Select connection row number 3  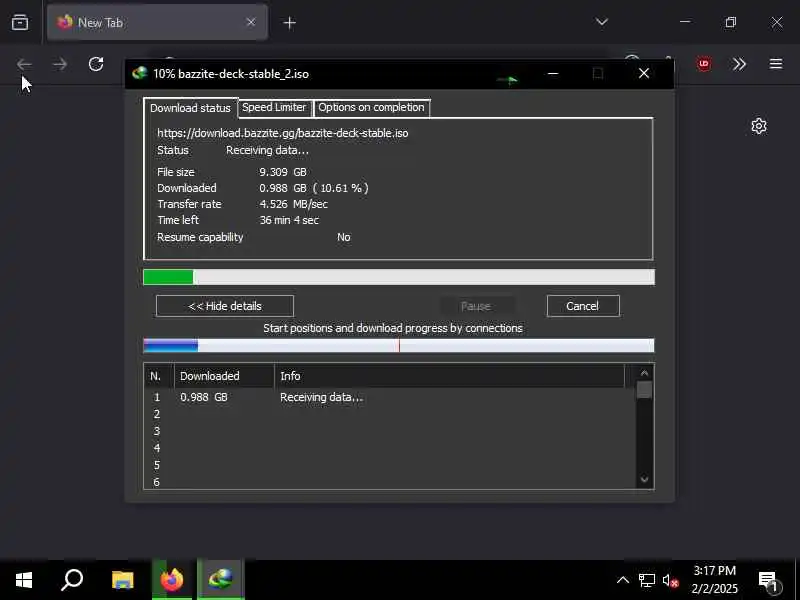tap(390, 431)
